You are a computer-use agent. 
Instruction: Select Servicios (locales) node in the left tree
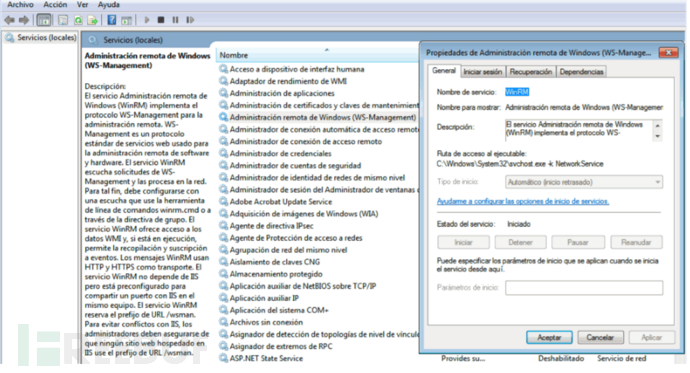(x=40, y=38)
